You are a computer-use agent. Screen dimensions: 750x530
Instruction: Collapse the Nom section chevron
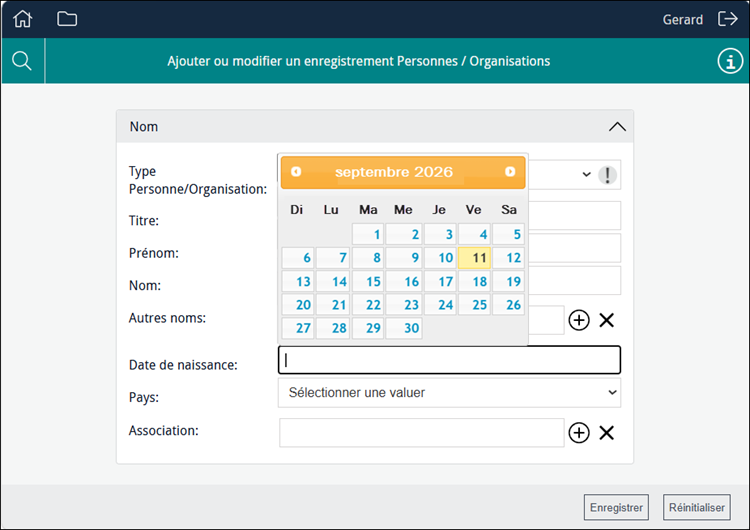[x=617, y=127]
